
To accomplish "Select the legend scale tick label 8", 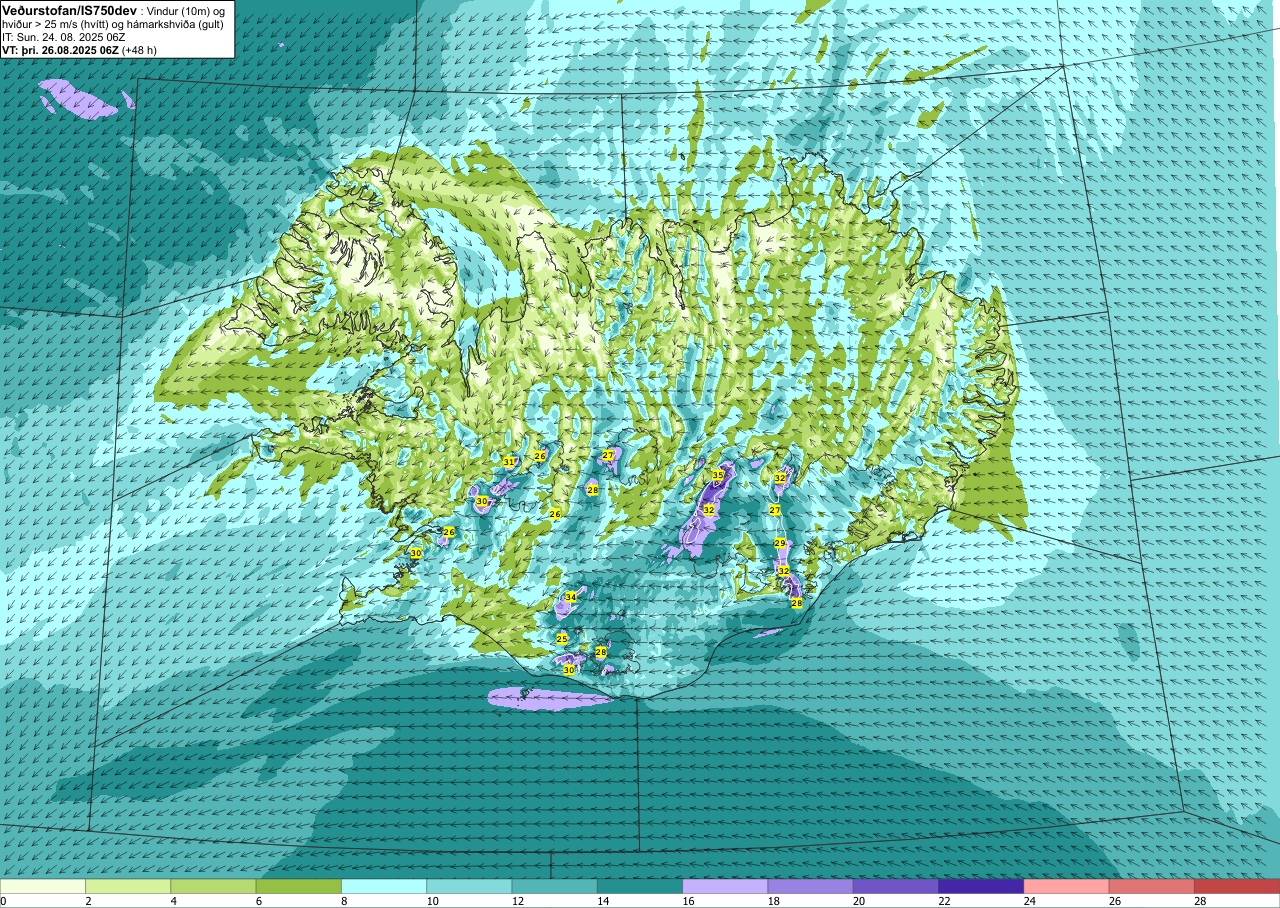I will click(342, 901).
